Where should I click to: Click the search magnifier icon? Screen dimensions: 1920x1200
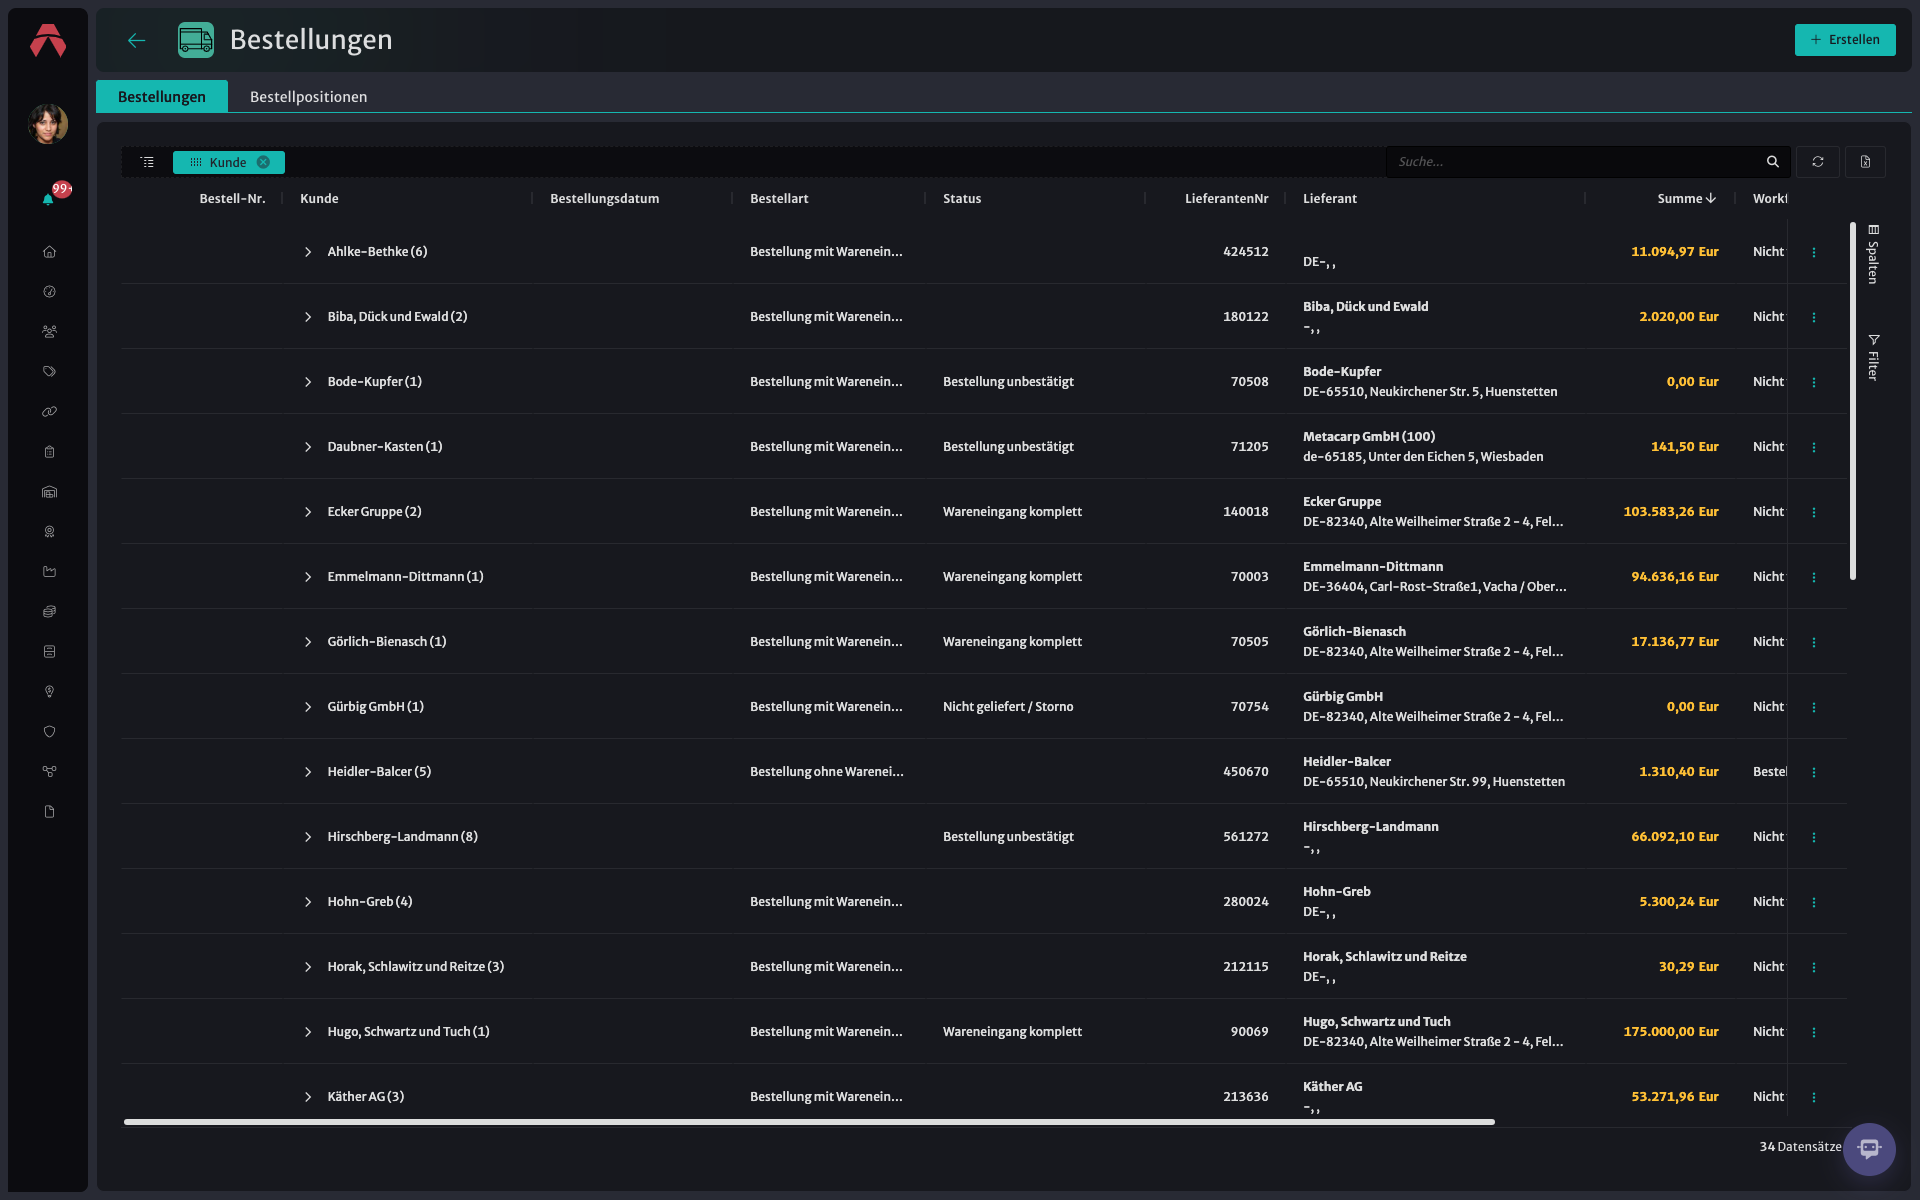1773,162
